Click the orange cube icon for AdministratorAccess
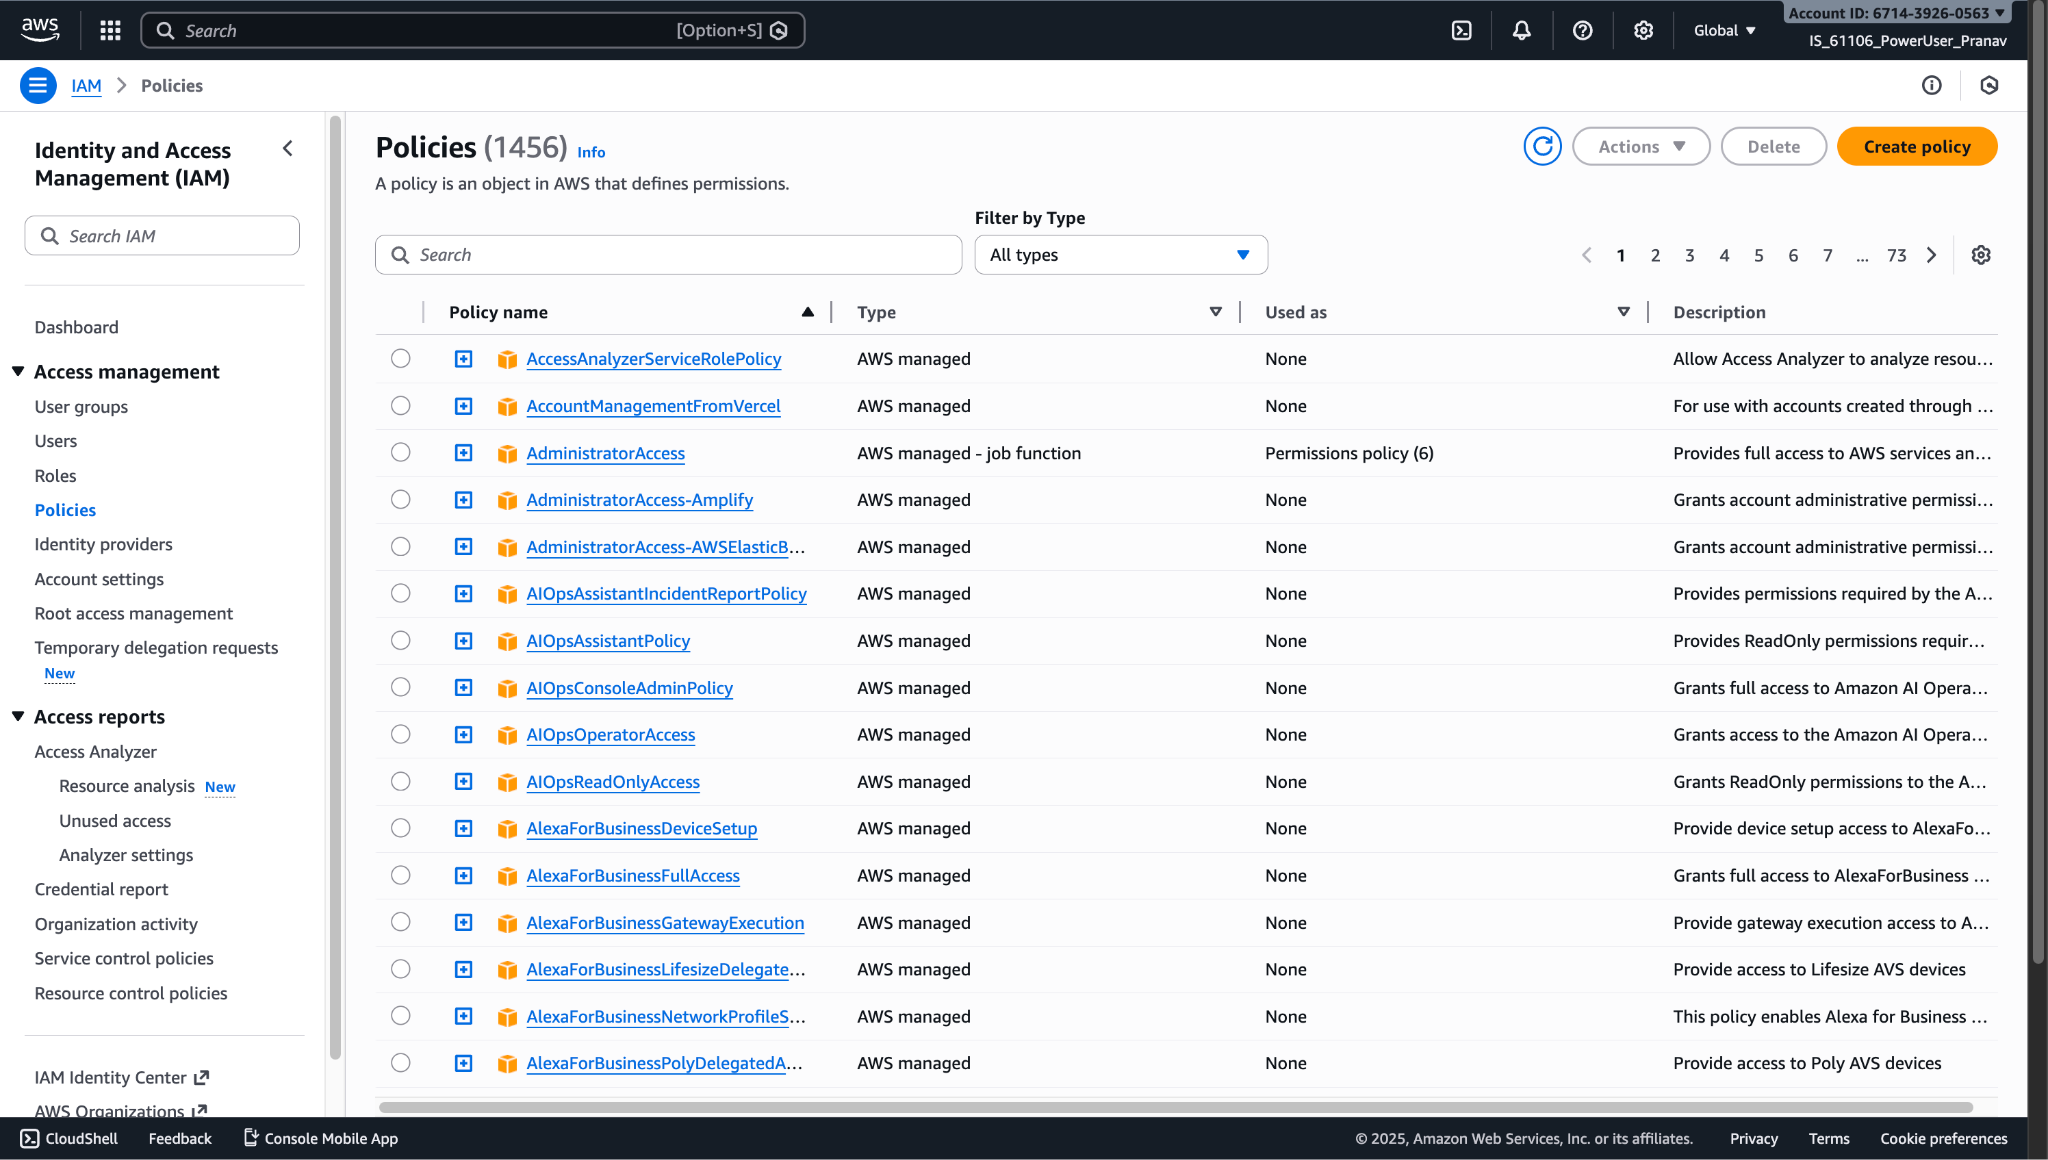Image resolution: width=2048 pixels, height=1160 pixels. coord(507,453)
